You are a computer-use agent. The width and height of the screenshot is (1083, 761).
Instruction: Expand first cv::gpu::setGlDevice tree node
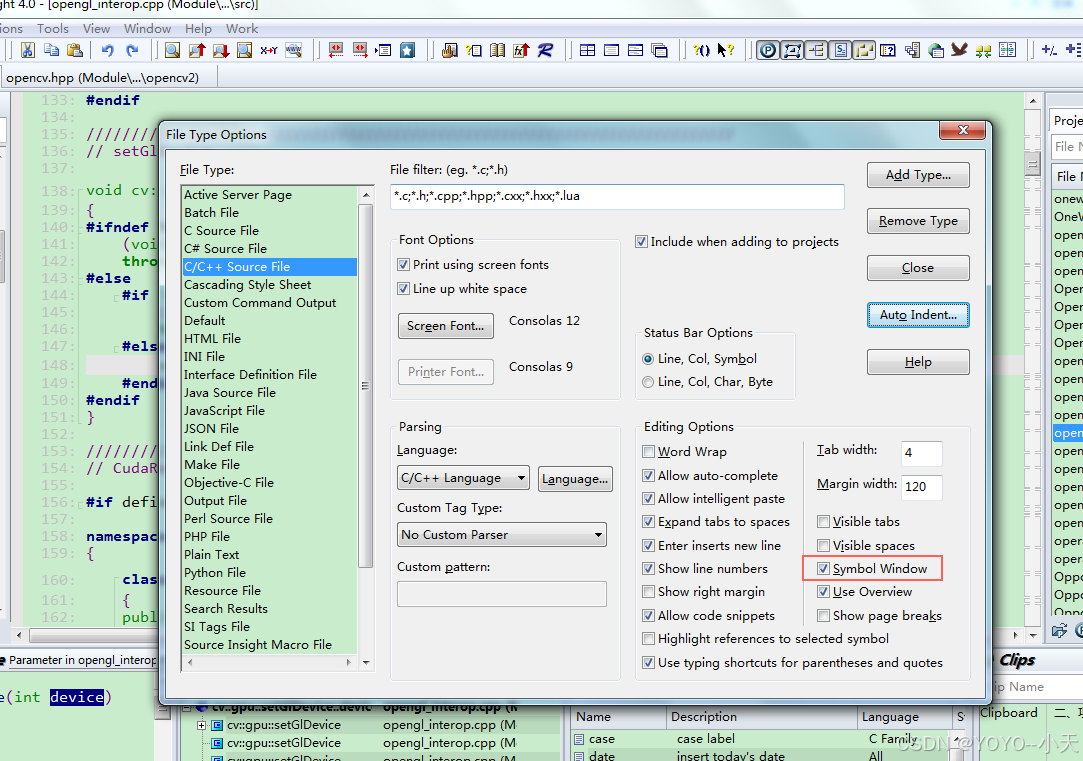click(202, 725)
